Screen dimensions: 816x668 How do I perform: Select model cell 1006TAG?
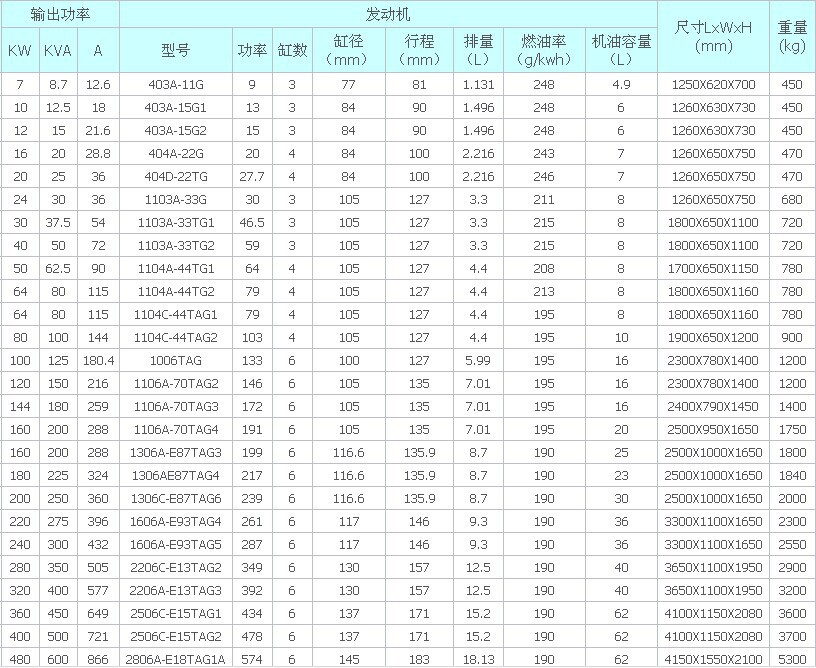pos(176,360)
